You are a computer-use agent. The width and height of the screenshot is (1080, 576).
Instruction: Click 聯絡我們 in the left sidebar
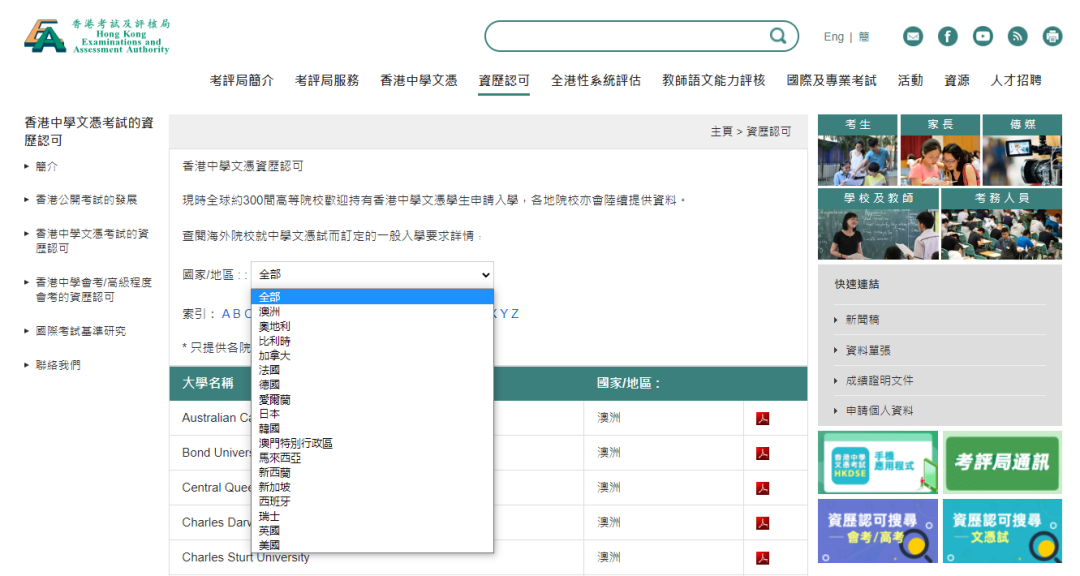pos(58,365)
